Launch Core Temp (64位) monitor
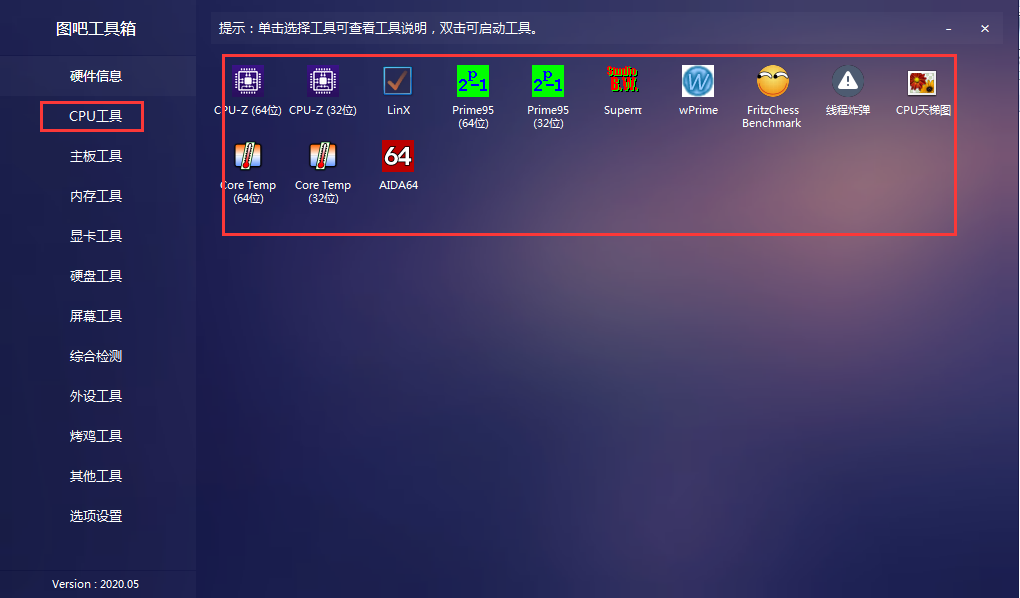Image resolution: width=1020 pixels, height=598 pixels. tap(247, 160)
